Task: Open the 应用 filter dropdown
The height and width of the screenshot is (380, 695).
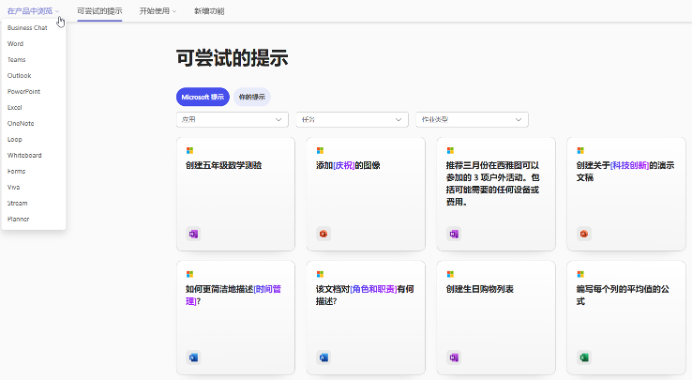Action: [x=232, y=120]
